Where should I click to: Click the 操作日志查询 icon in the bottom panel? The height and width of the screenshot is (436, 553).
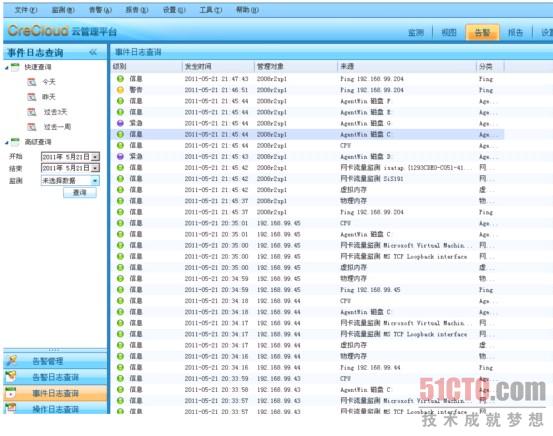(11, 408)
